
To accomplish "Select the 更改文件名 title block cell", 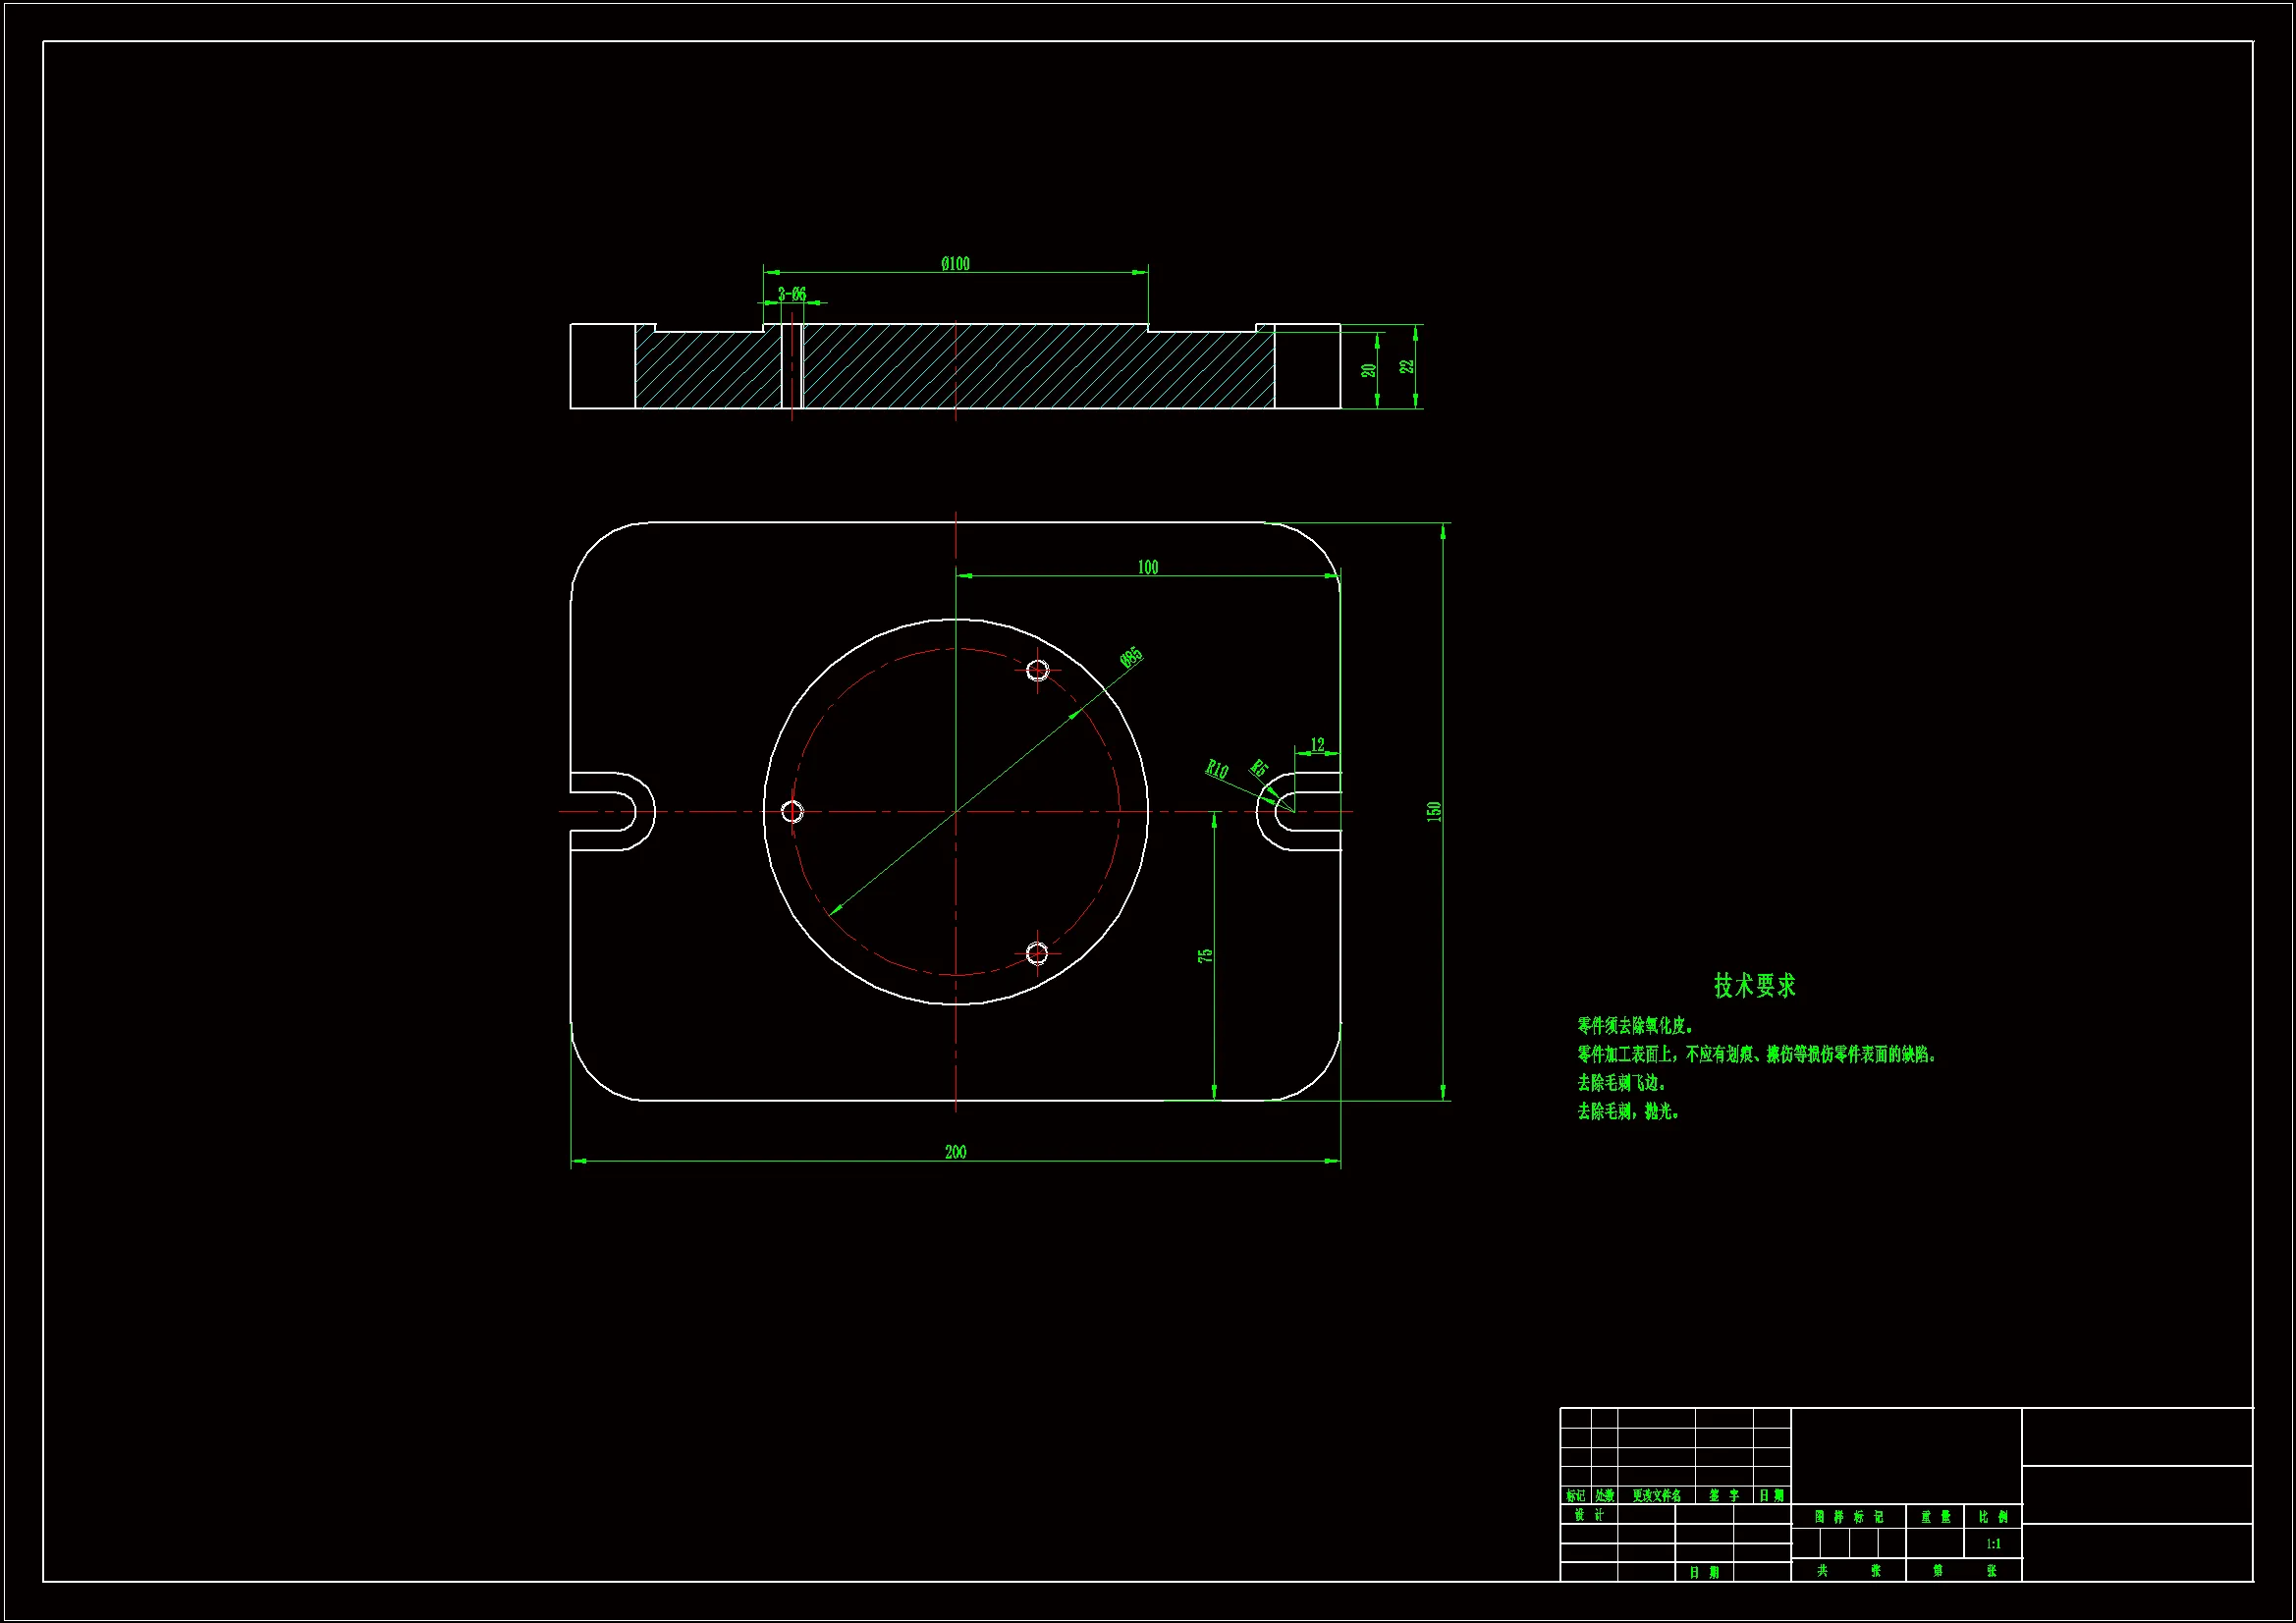I will 1656,1496.
